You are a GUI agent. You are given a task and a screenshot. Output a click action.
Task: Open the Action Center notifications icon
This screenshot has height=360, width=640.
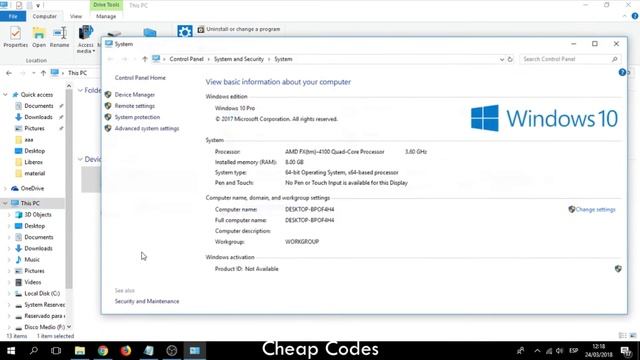[x=625, y=351]
